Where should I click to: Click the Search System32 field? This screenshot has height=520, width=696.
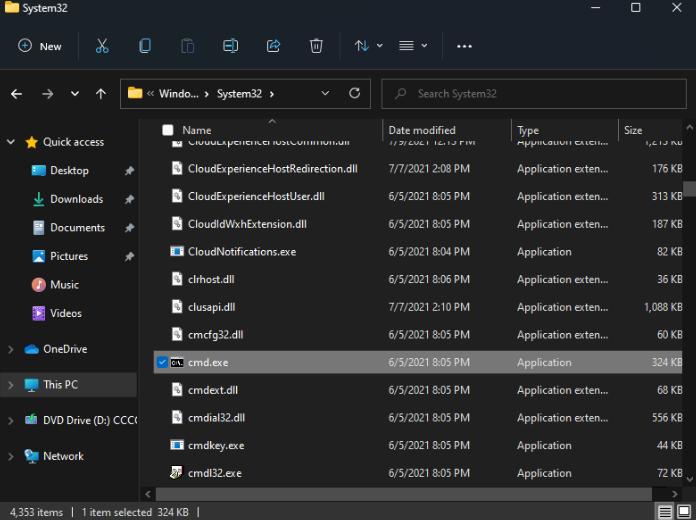point(534,94)
